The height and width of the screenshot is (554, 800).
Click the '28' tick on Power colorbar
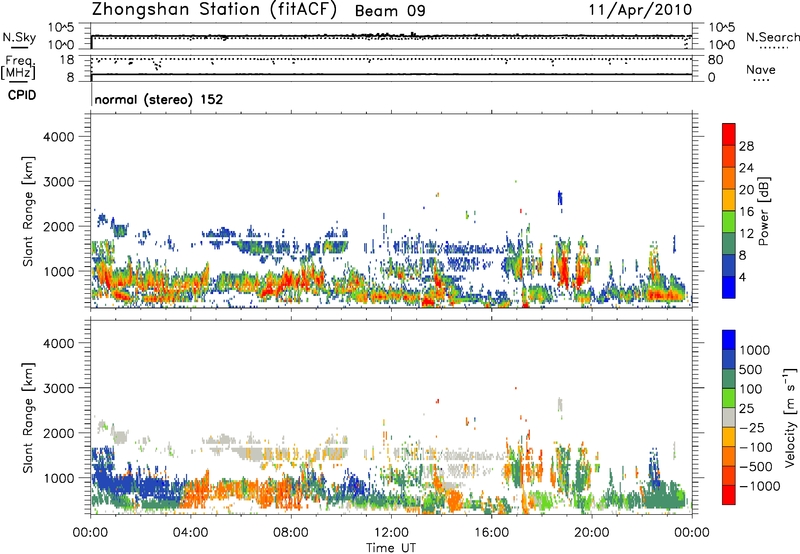746,146
